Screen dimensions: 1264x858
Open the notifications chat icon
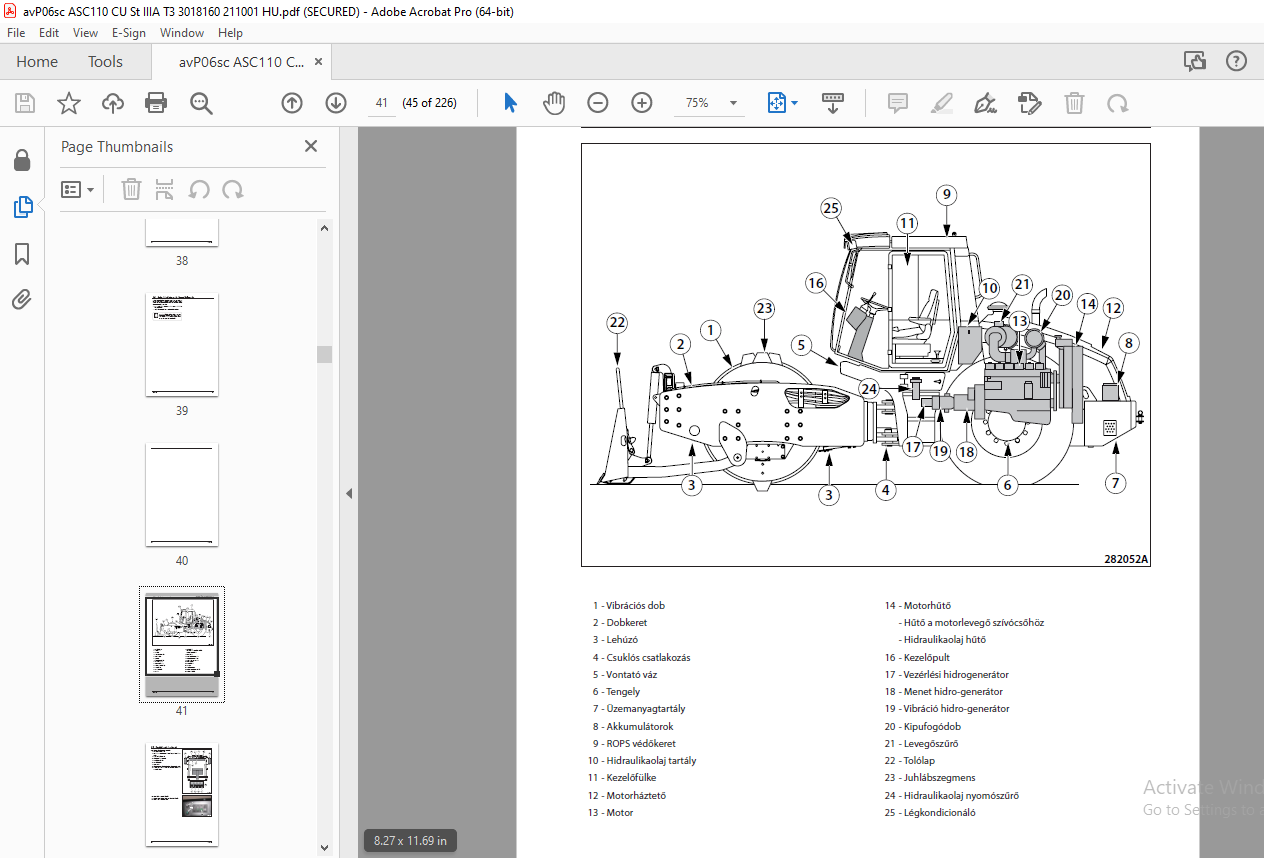[1195, 61]
